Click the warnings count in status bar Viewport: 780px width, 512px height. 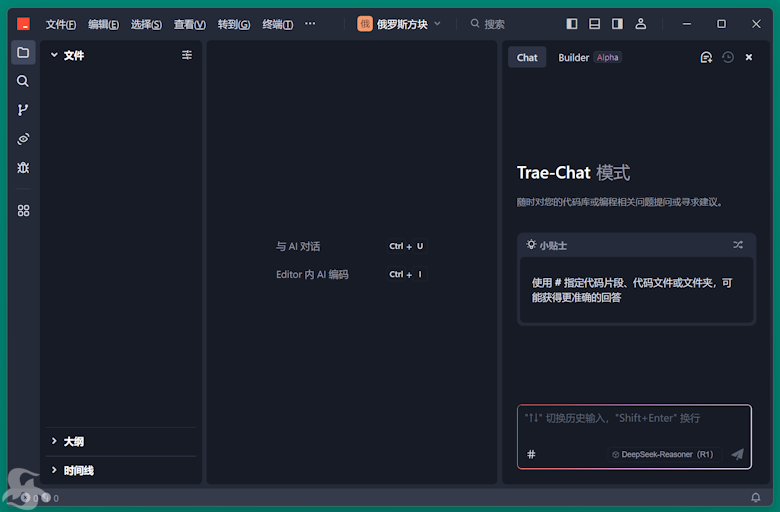click(50, 498)
